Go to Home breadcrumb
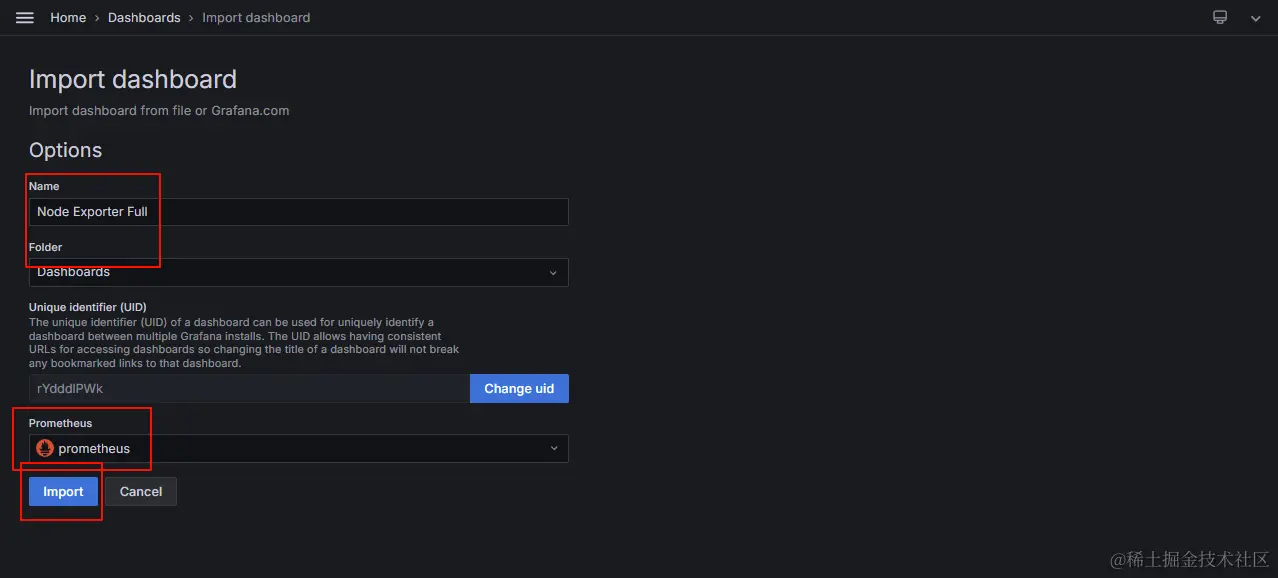 [68, 18]
